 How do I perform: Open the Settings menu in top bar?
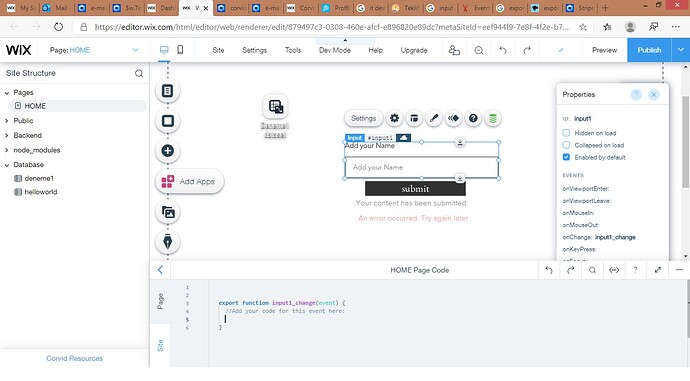254,50
